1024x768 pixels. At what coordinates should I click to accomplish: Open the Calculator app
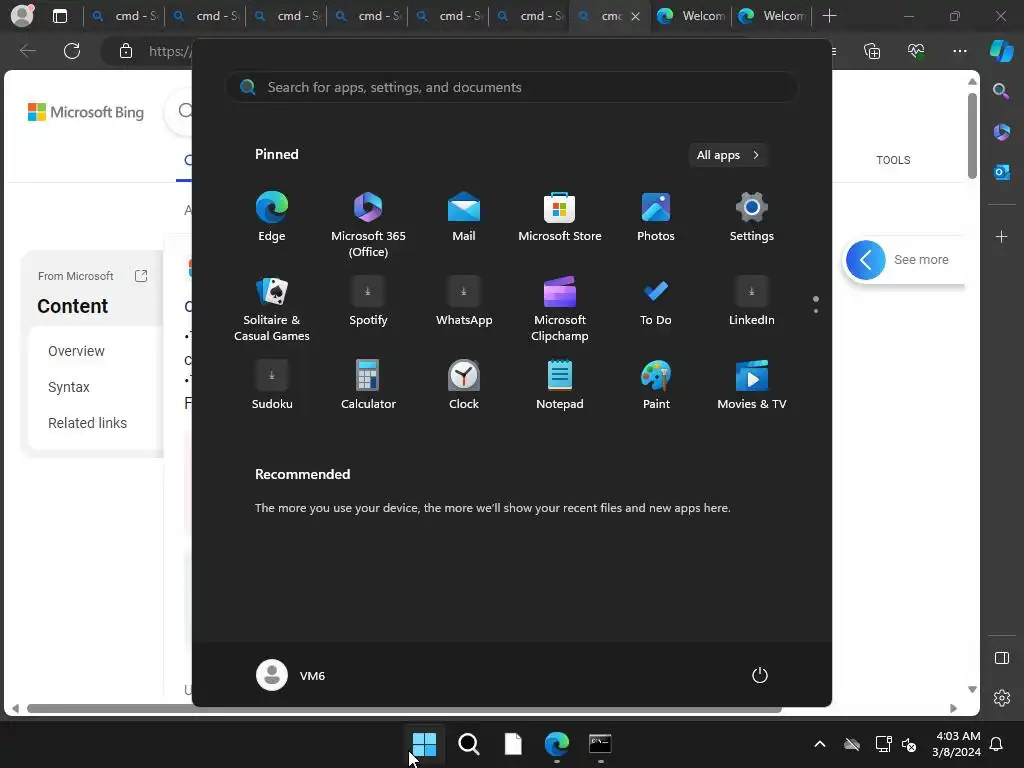pos(368,385)
